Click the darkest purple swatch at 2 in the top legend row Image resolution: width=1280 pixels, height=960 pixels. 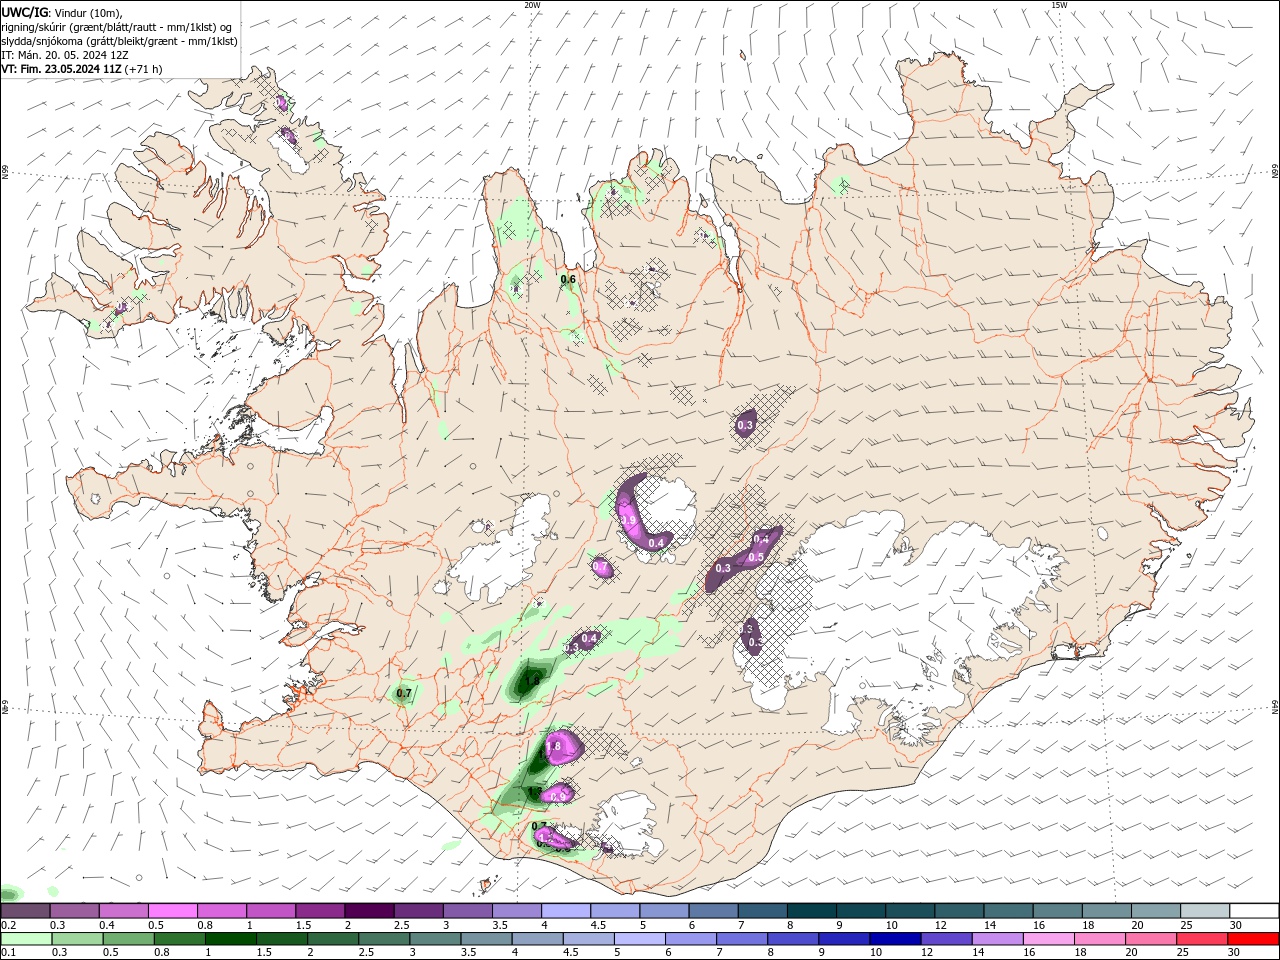368,911
